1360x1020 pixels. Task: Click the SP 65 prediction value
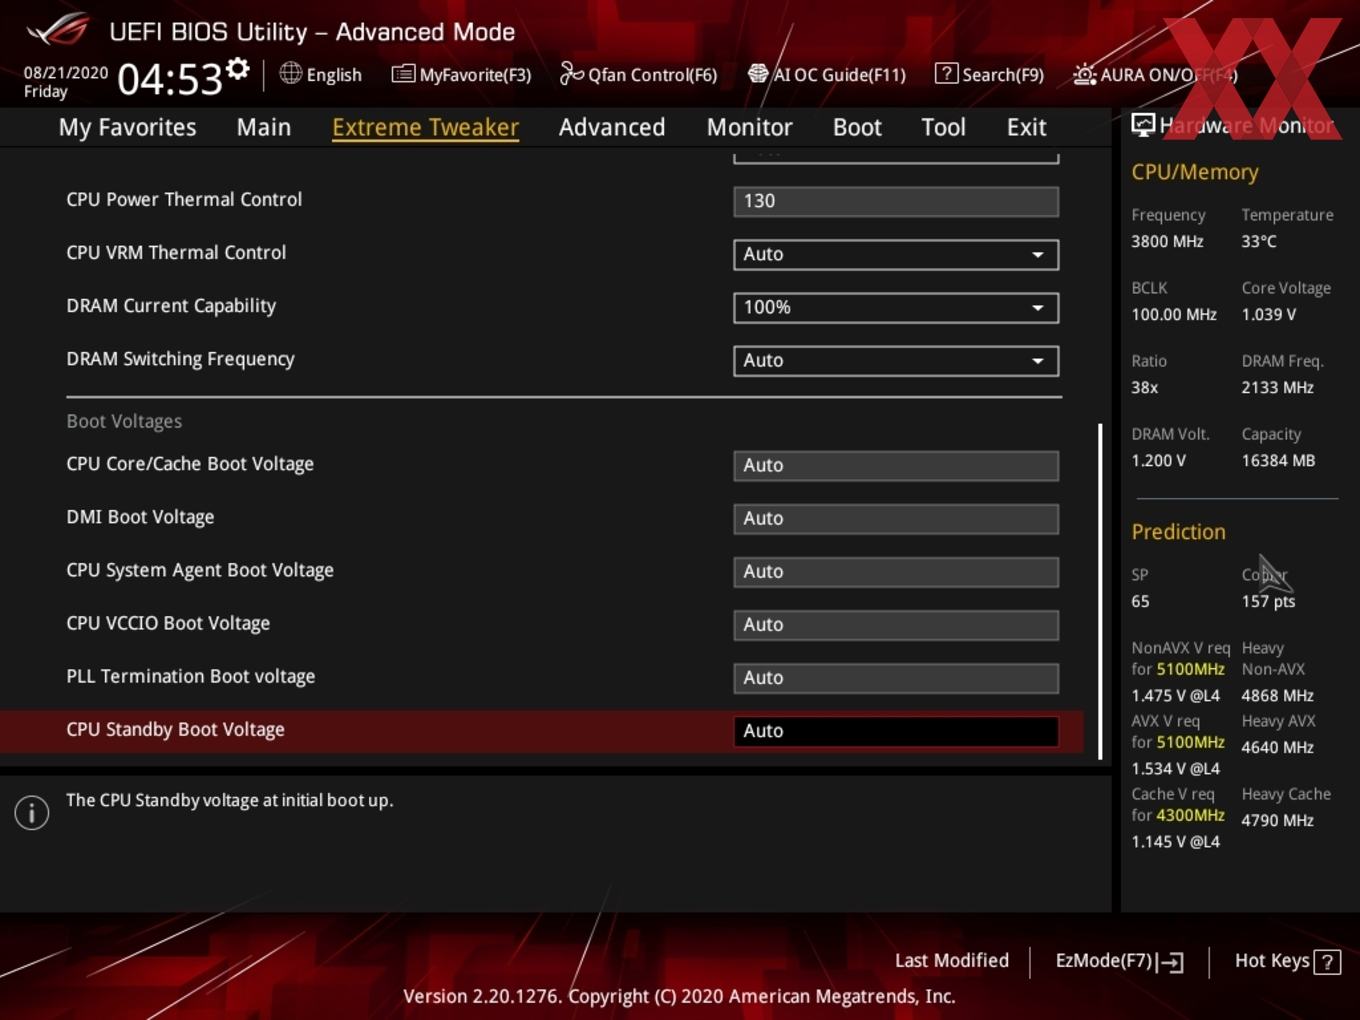[1140, 601]
